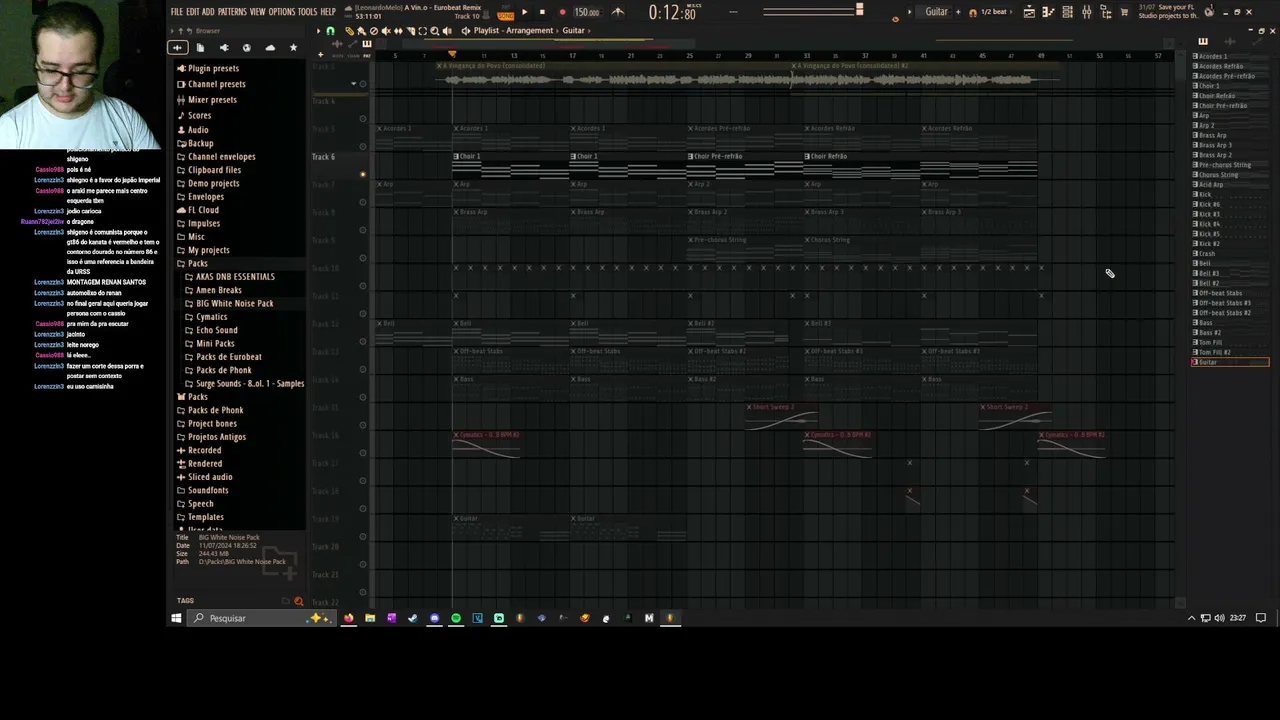
Task: Select the Select tool in playlist toolbar
Action: pyautogui.click(x=422, y=31)
